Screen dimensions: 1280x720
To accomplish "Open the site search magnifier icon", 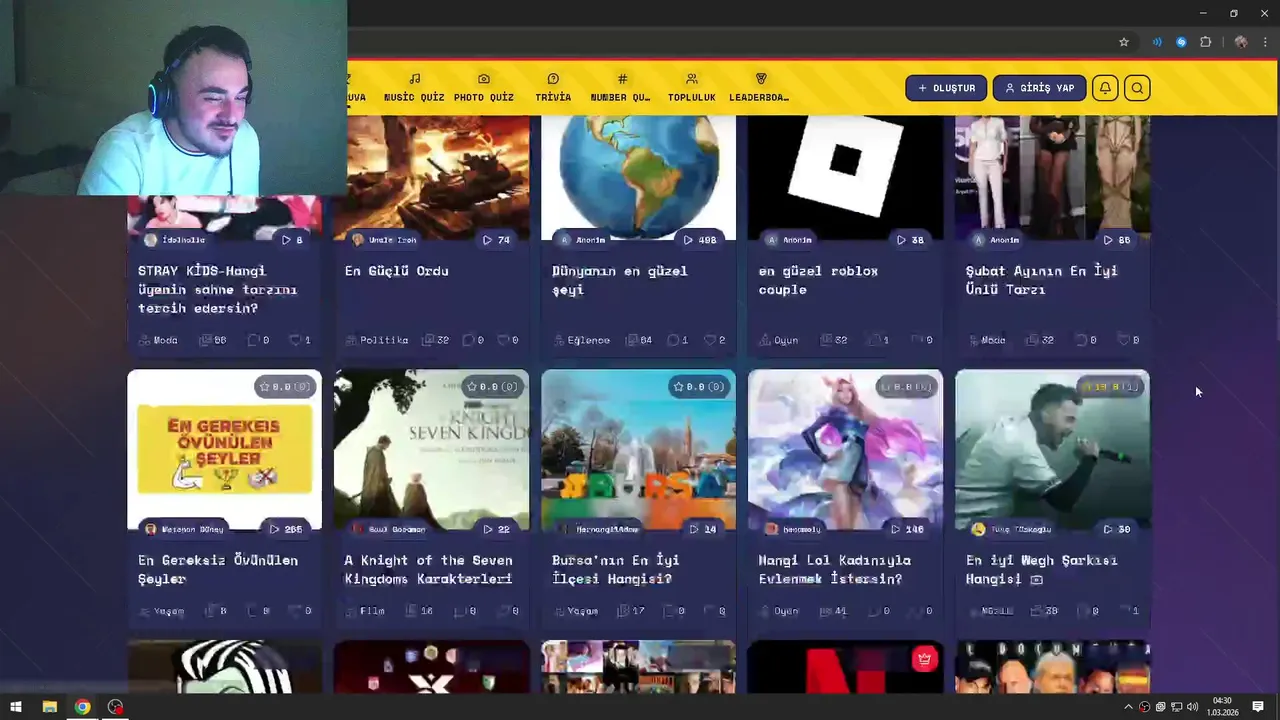I will click(1137, 88).
